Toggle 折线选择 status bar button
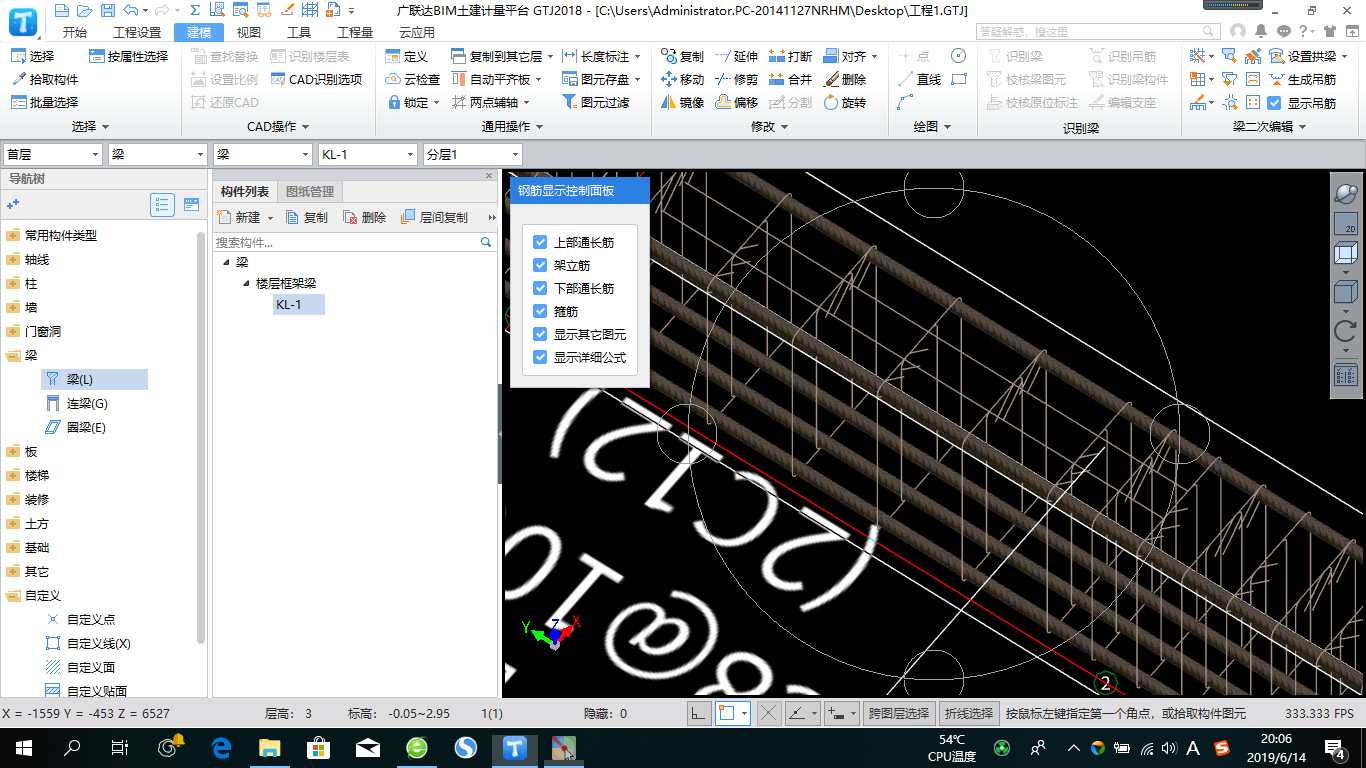This screenshot has width=1366, height=768. 969,713
